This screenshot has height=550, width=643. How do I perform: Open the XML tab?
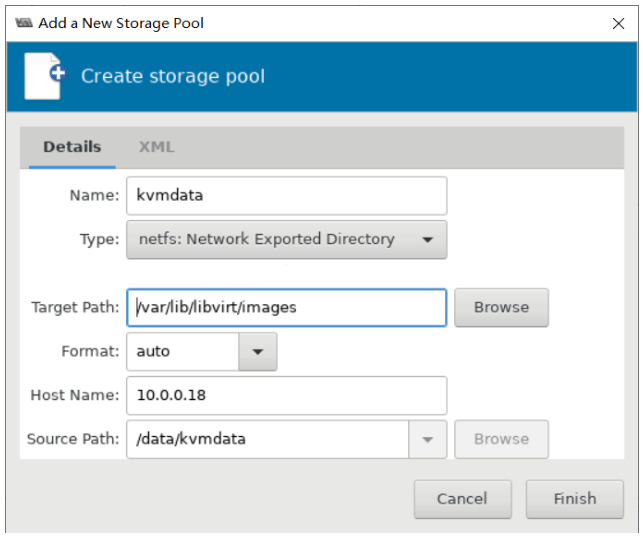click(x=156, y=147)
